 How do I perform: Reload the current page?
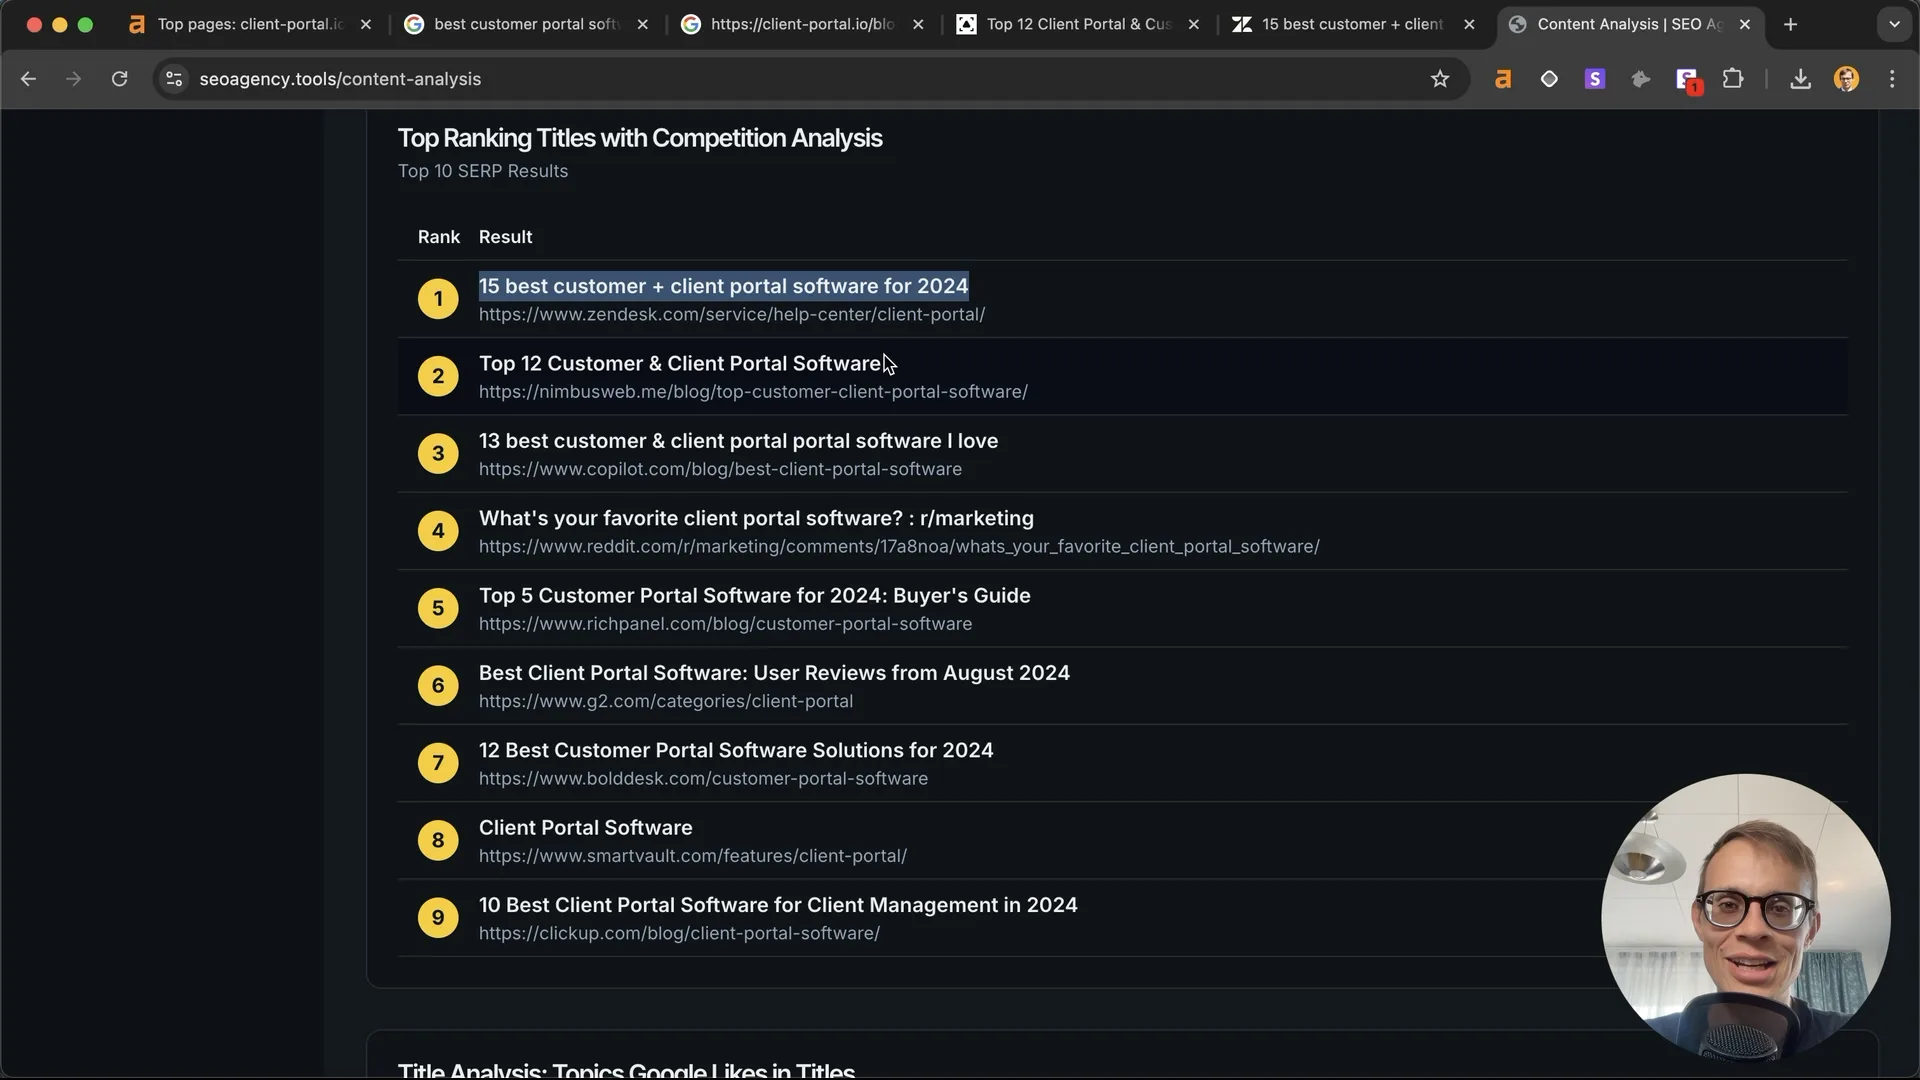119,79
